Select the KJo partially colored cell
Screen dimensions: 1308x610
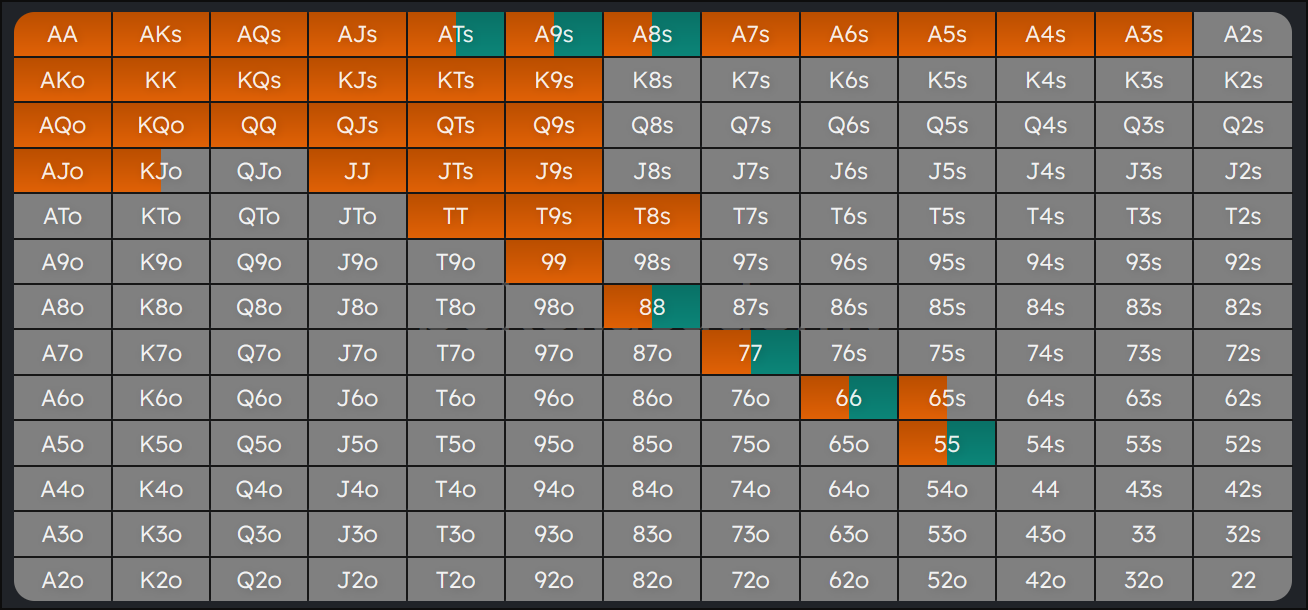160,171
